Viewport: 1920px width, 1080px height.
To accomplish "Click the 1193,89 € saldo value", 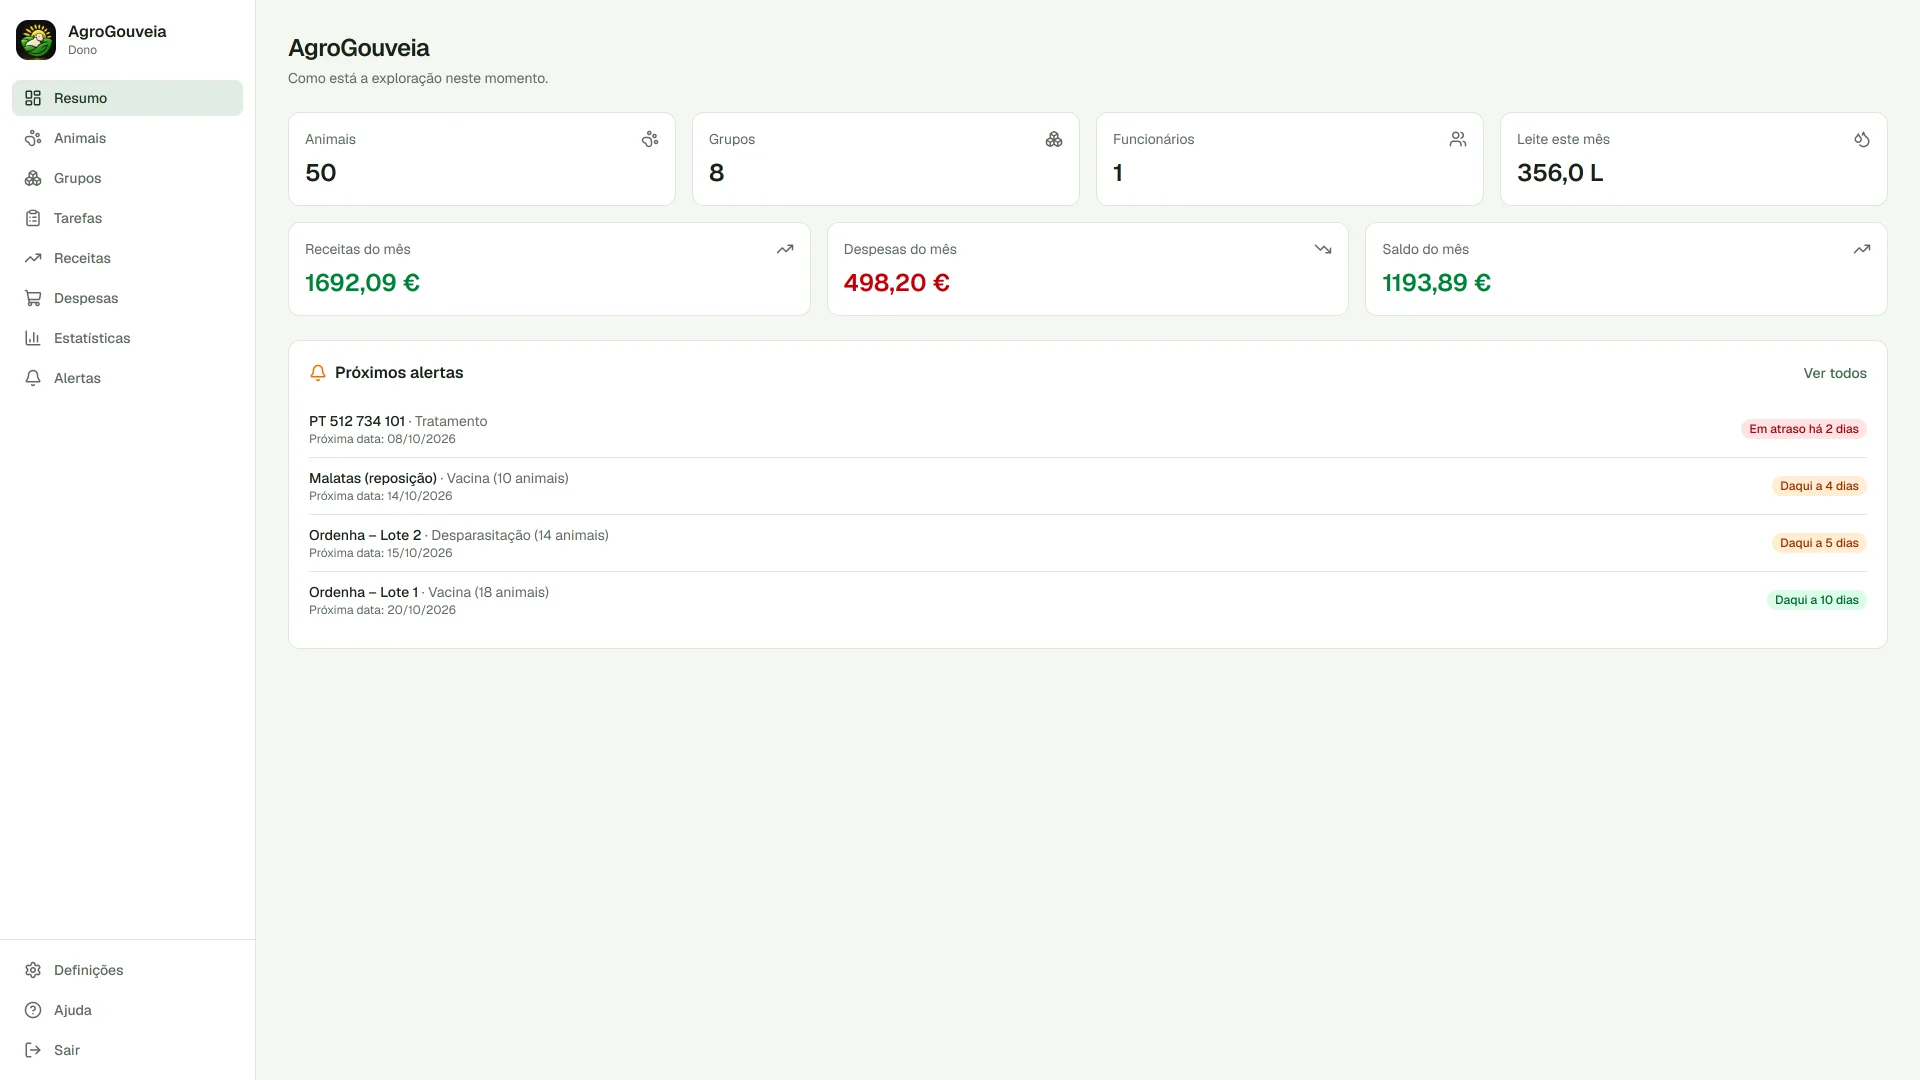I will pos(1436,283).
